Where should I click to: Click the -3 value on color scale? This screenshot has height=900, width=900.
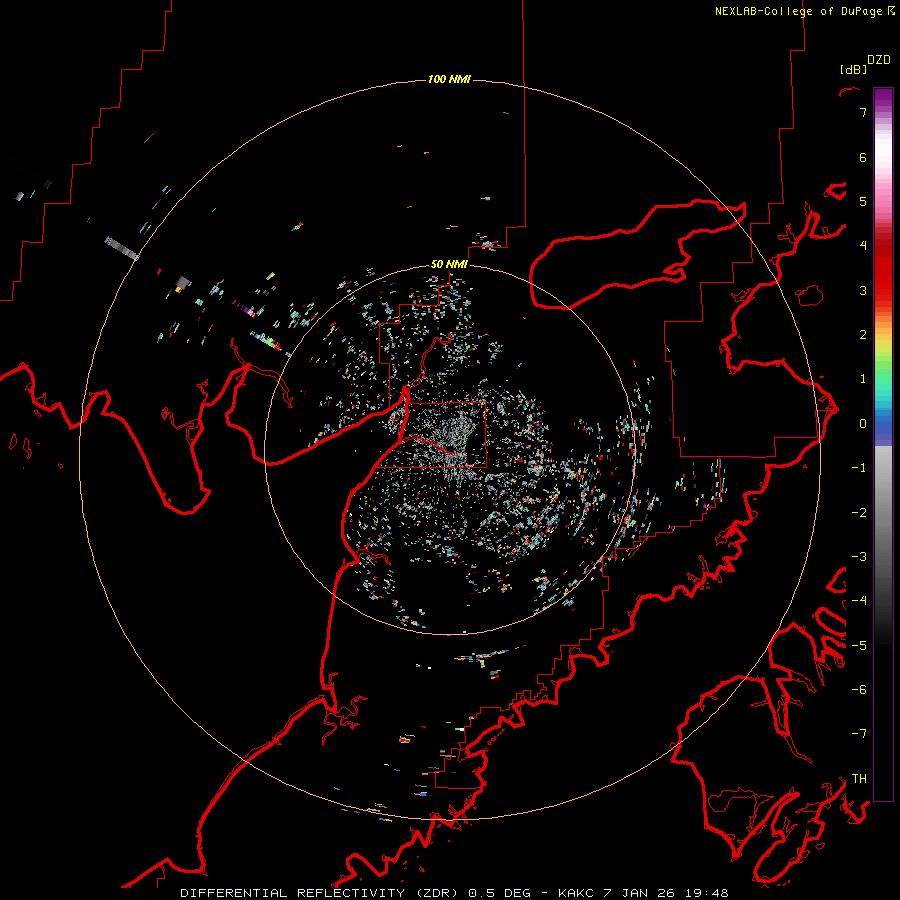point(859,557)
